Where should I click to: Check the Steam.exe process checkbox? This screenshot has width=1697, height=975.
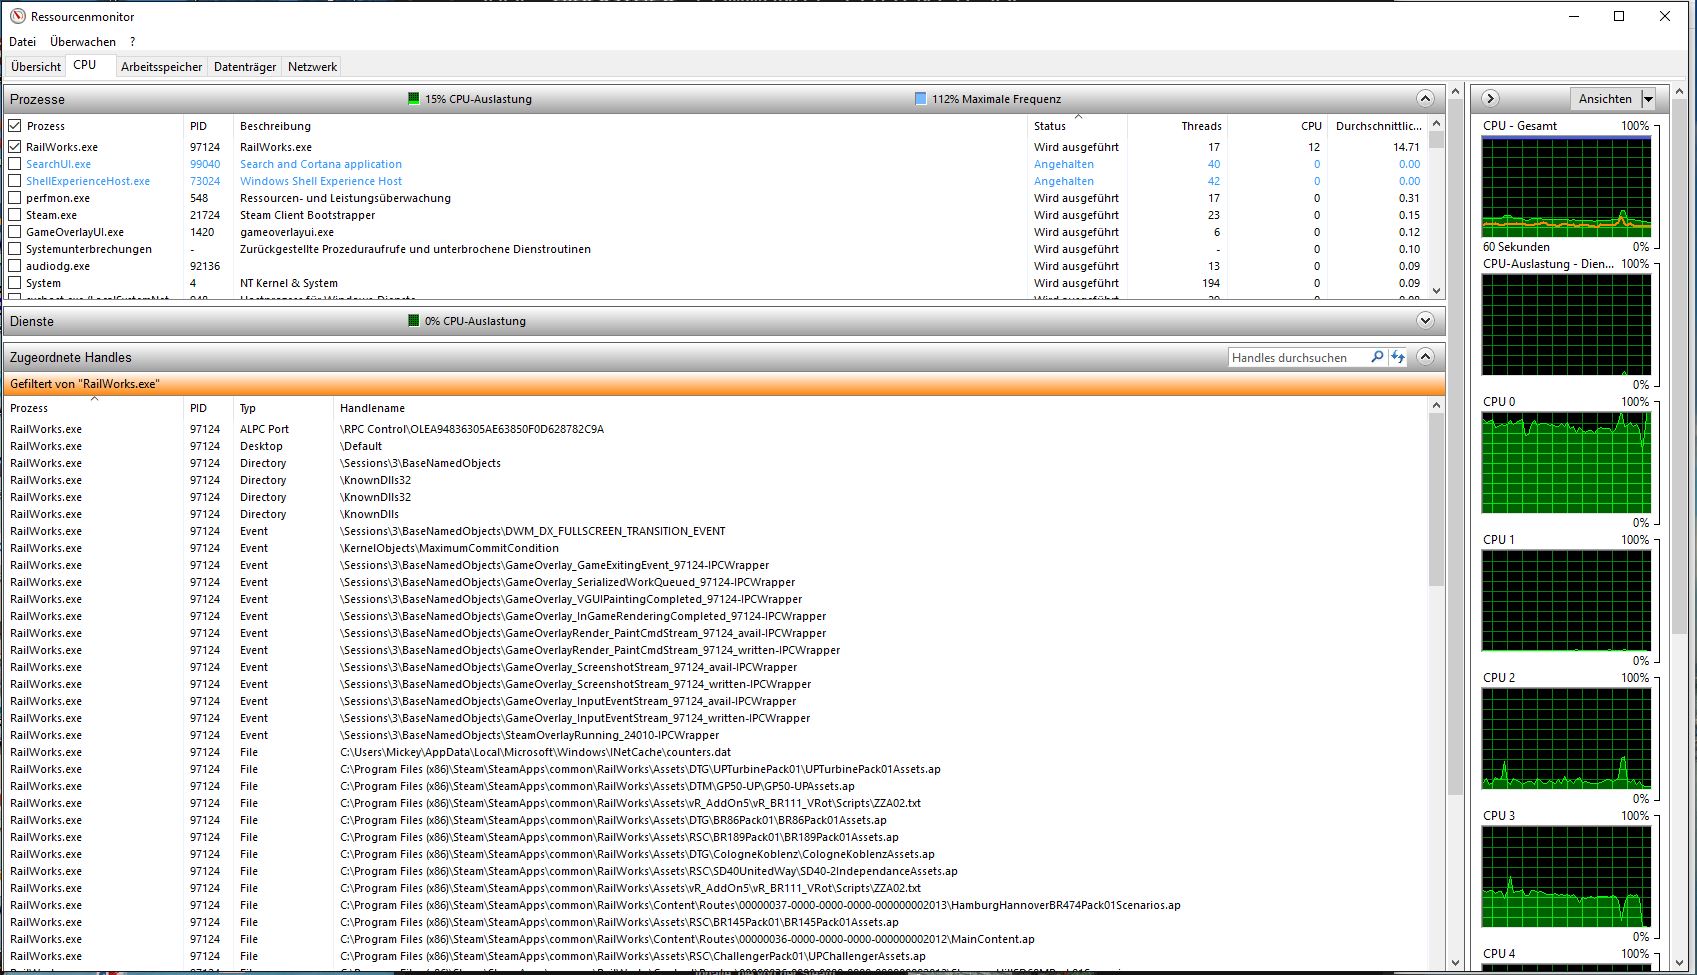tap(15, 215)
